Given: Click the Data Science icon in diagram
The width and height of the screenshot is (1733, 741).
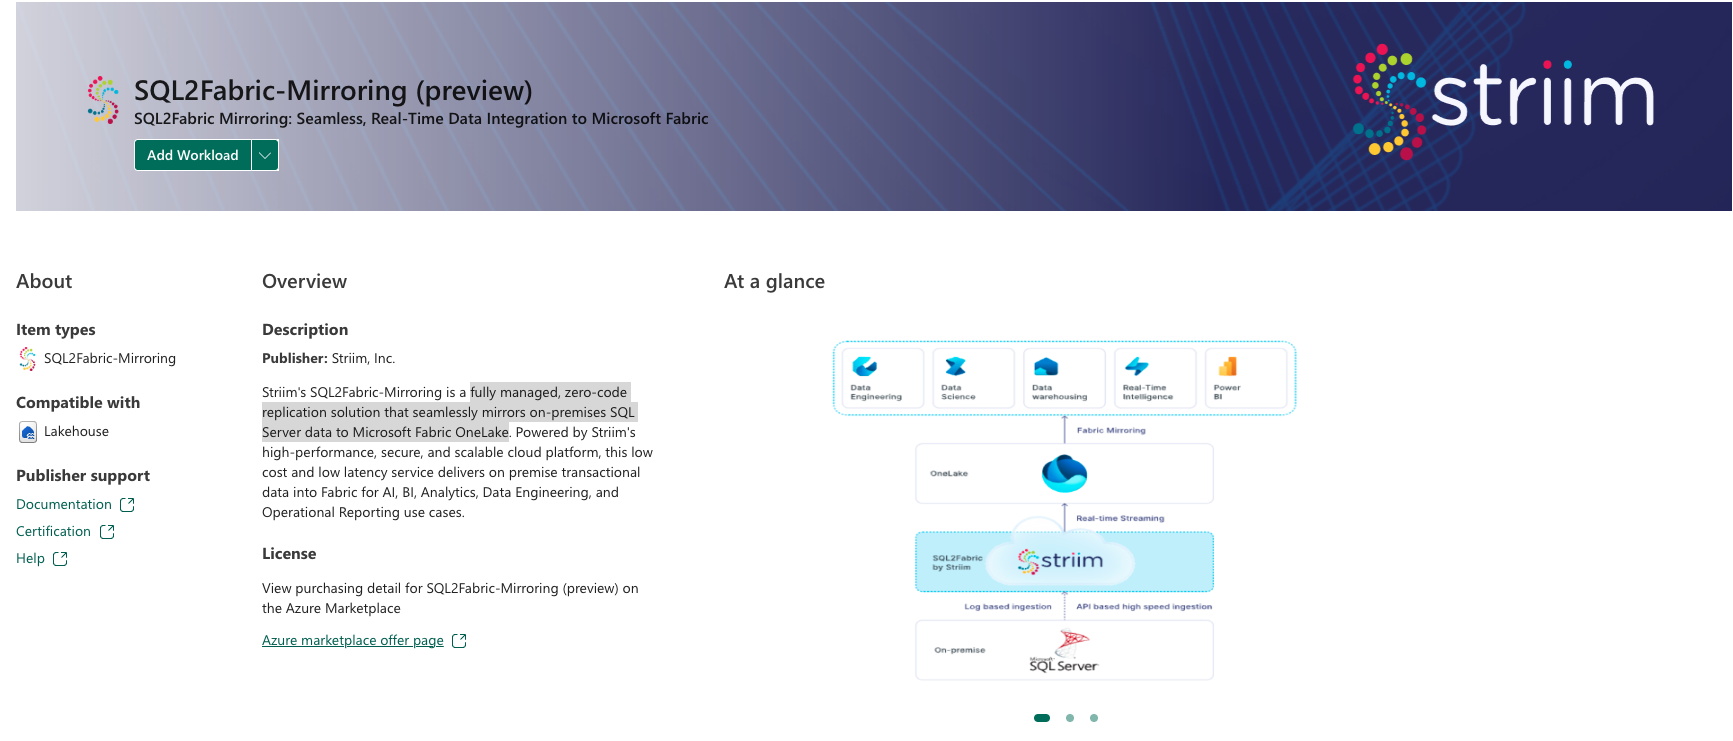Looking at the screenshot, I should [955, 367].
